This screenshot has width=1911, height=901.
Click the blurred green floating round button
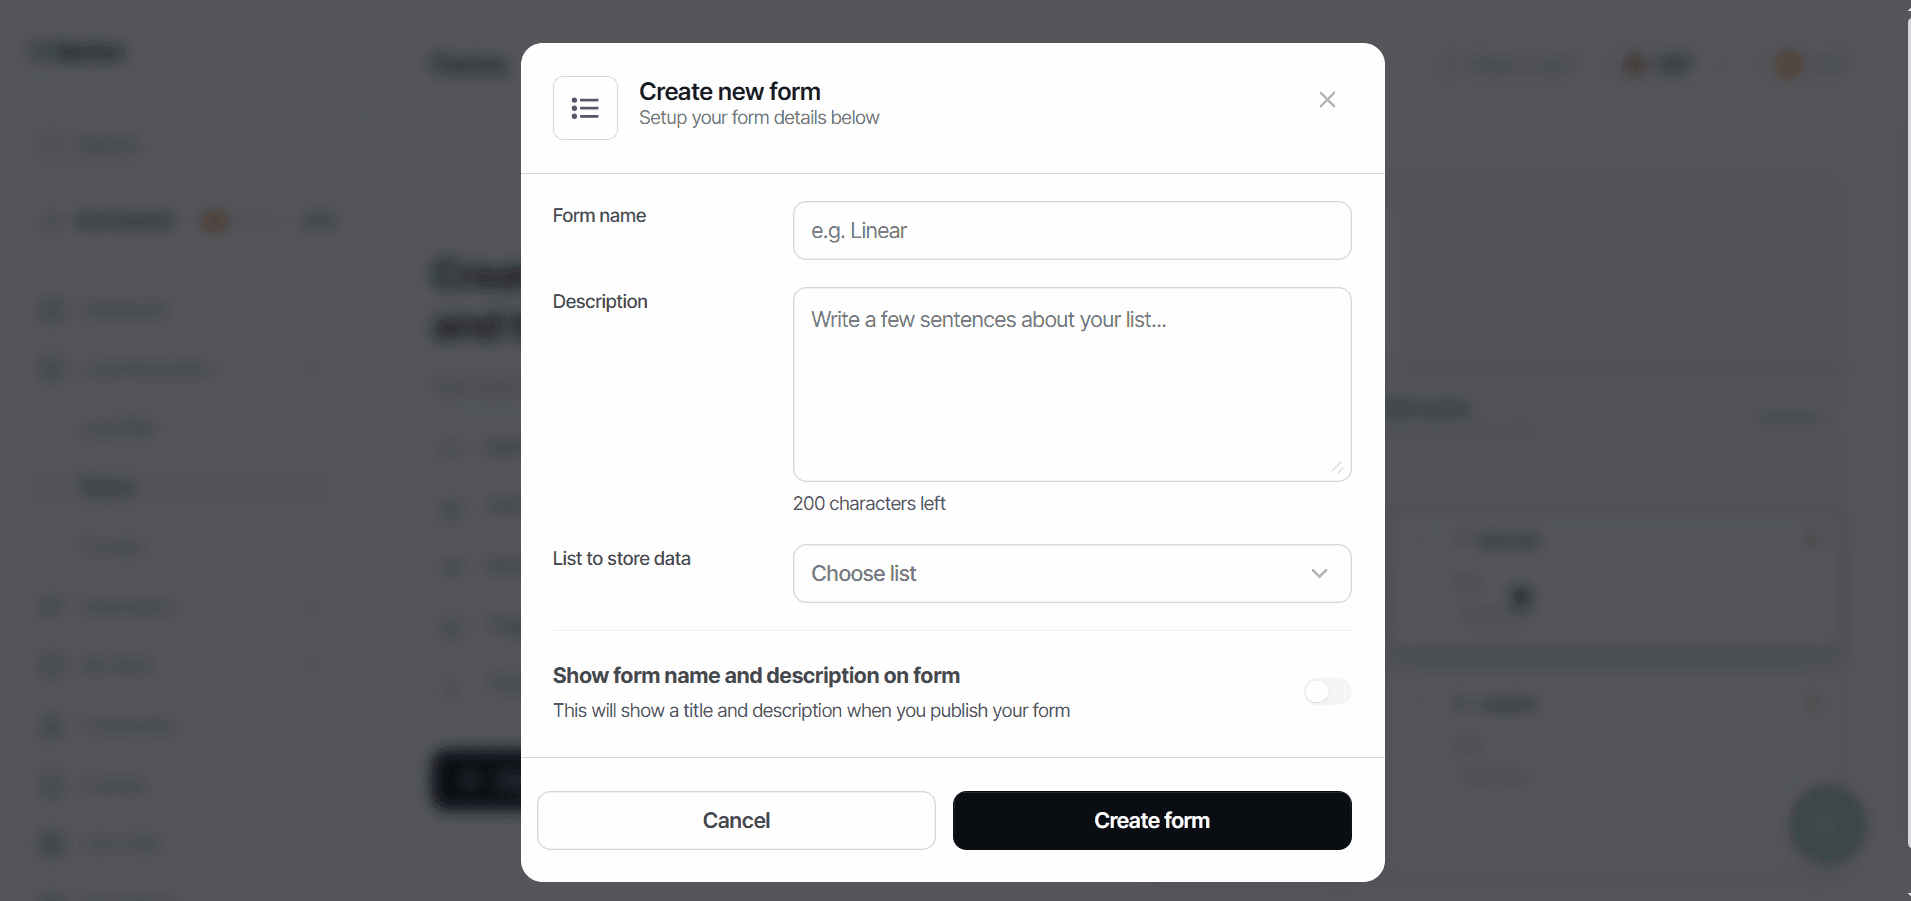click(x=1827, y=824)
